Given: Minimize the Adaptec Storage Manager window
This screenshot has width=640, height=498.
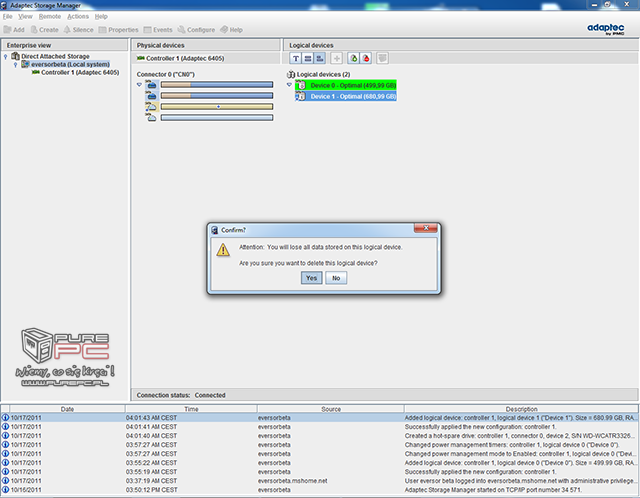Looking at the screenshot, I should (594, 4).
